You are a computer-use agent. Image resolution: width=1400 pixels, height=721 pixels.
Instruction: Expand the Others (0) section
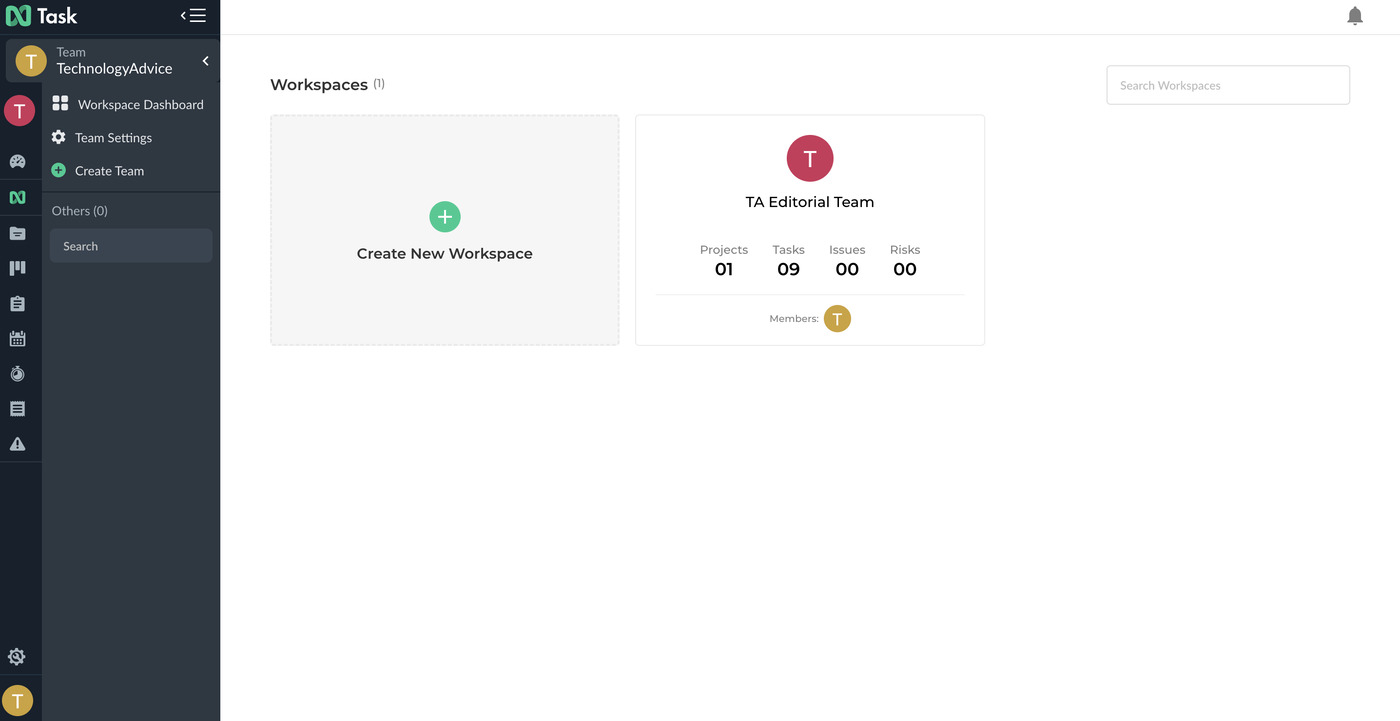(x=79, y=210)
